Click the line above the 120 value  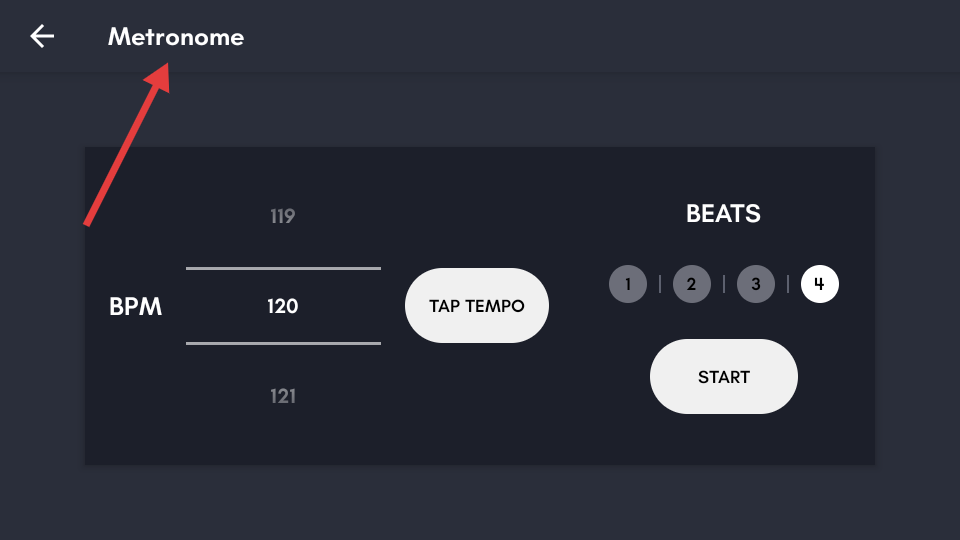pos(283,268)
